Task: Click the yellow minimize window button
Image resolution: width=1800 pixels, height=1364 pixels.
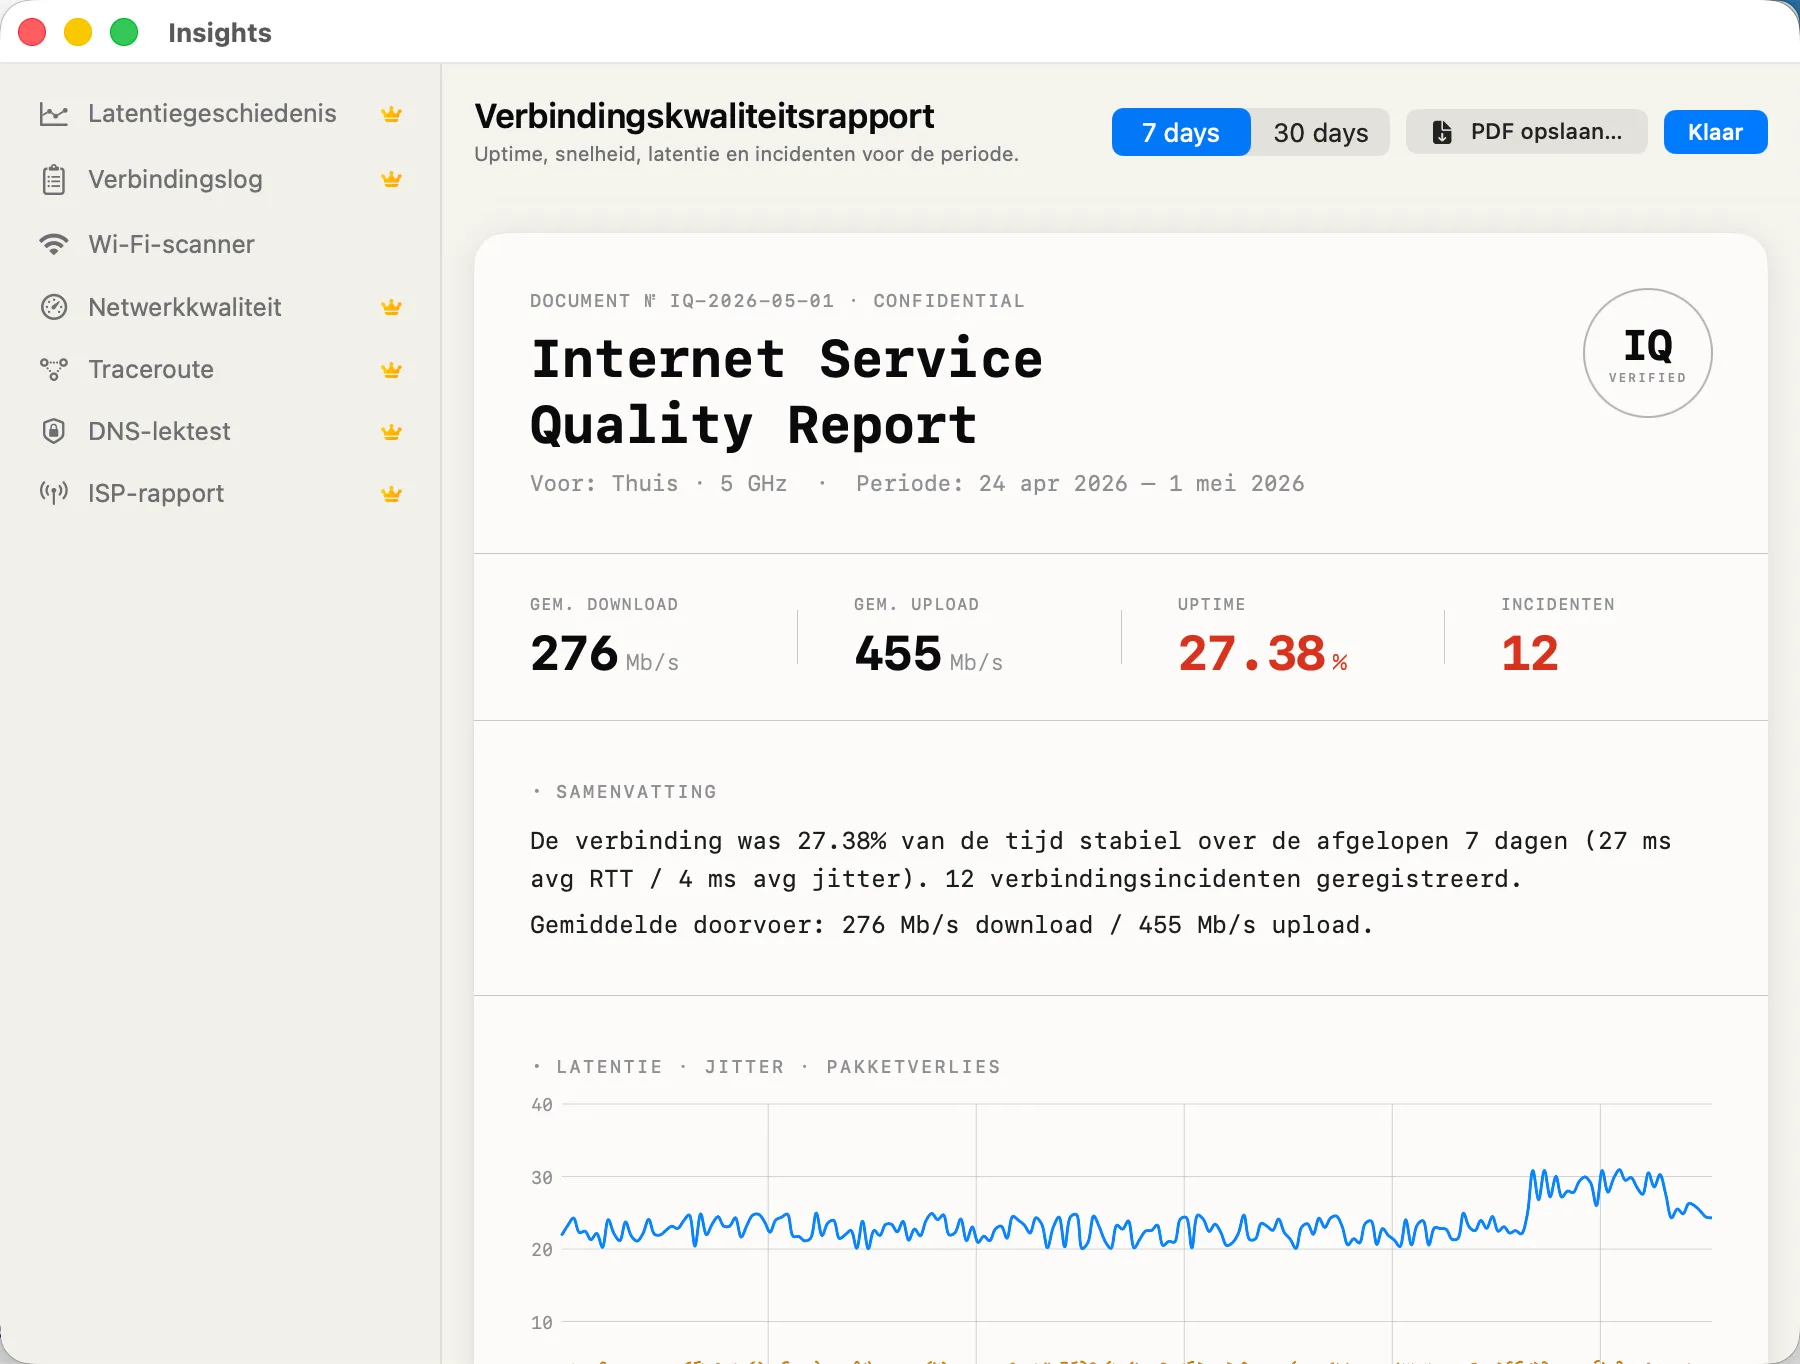Action: (x=78, y=32)
